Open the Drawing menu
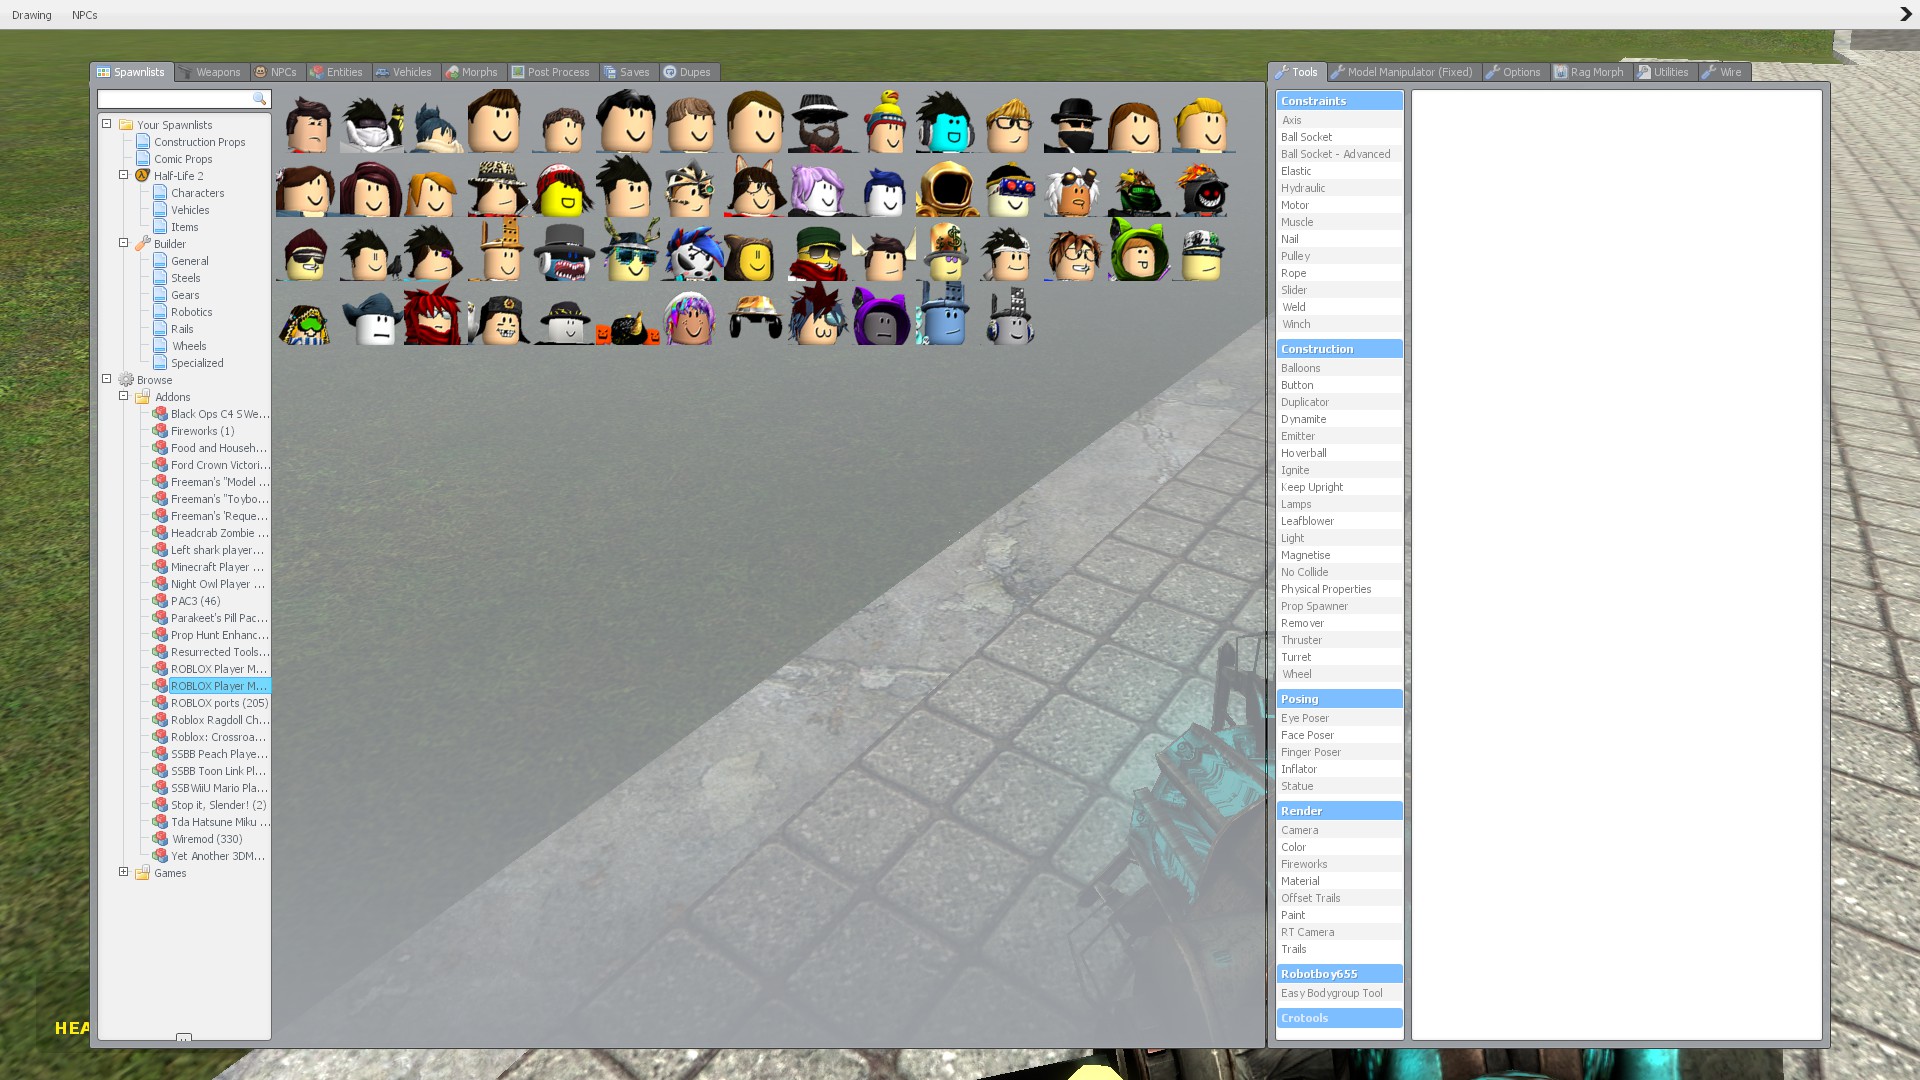 coord(32,15)
